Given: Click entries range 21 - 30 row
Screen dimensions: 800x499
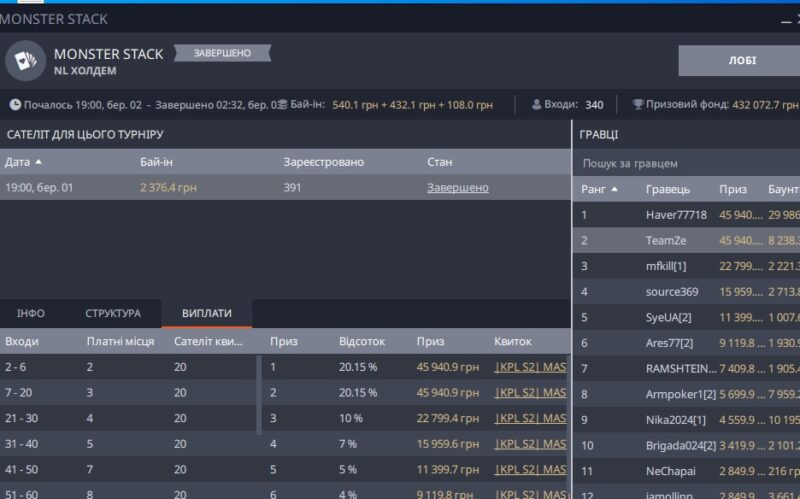Looking at the screenshot, I should tap(128, 418).
